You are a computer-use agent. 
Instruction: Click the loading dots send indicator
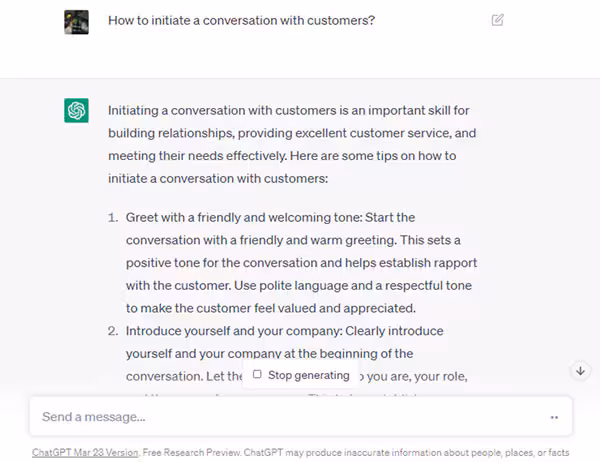pyautogui.click(x=554, y=417)
